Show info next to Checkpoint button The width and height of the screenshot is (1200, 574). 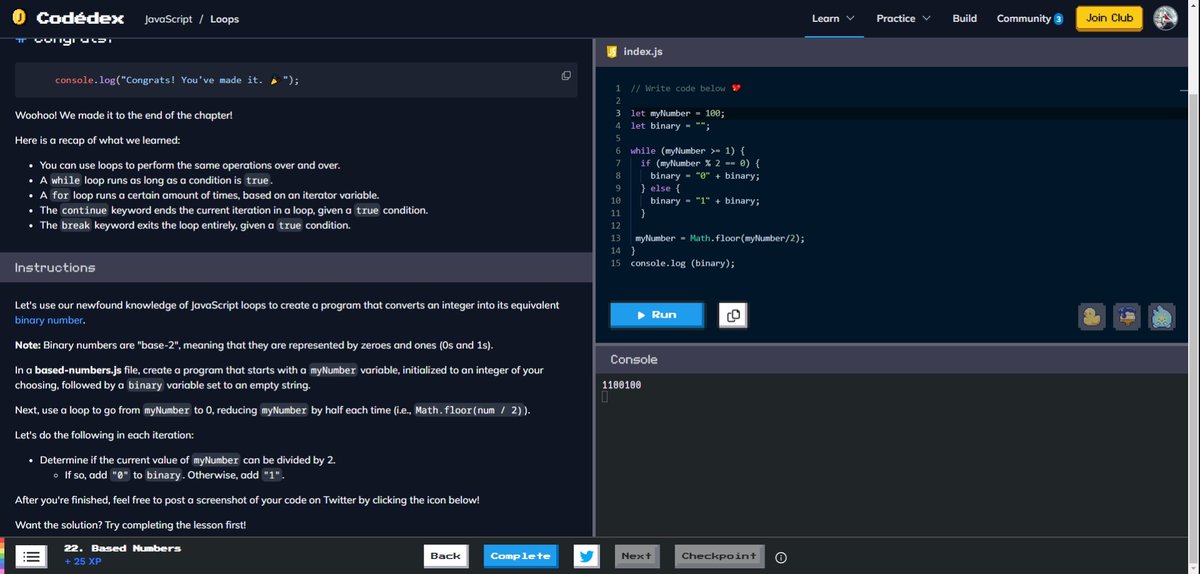pos(781,557)
